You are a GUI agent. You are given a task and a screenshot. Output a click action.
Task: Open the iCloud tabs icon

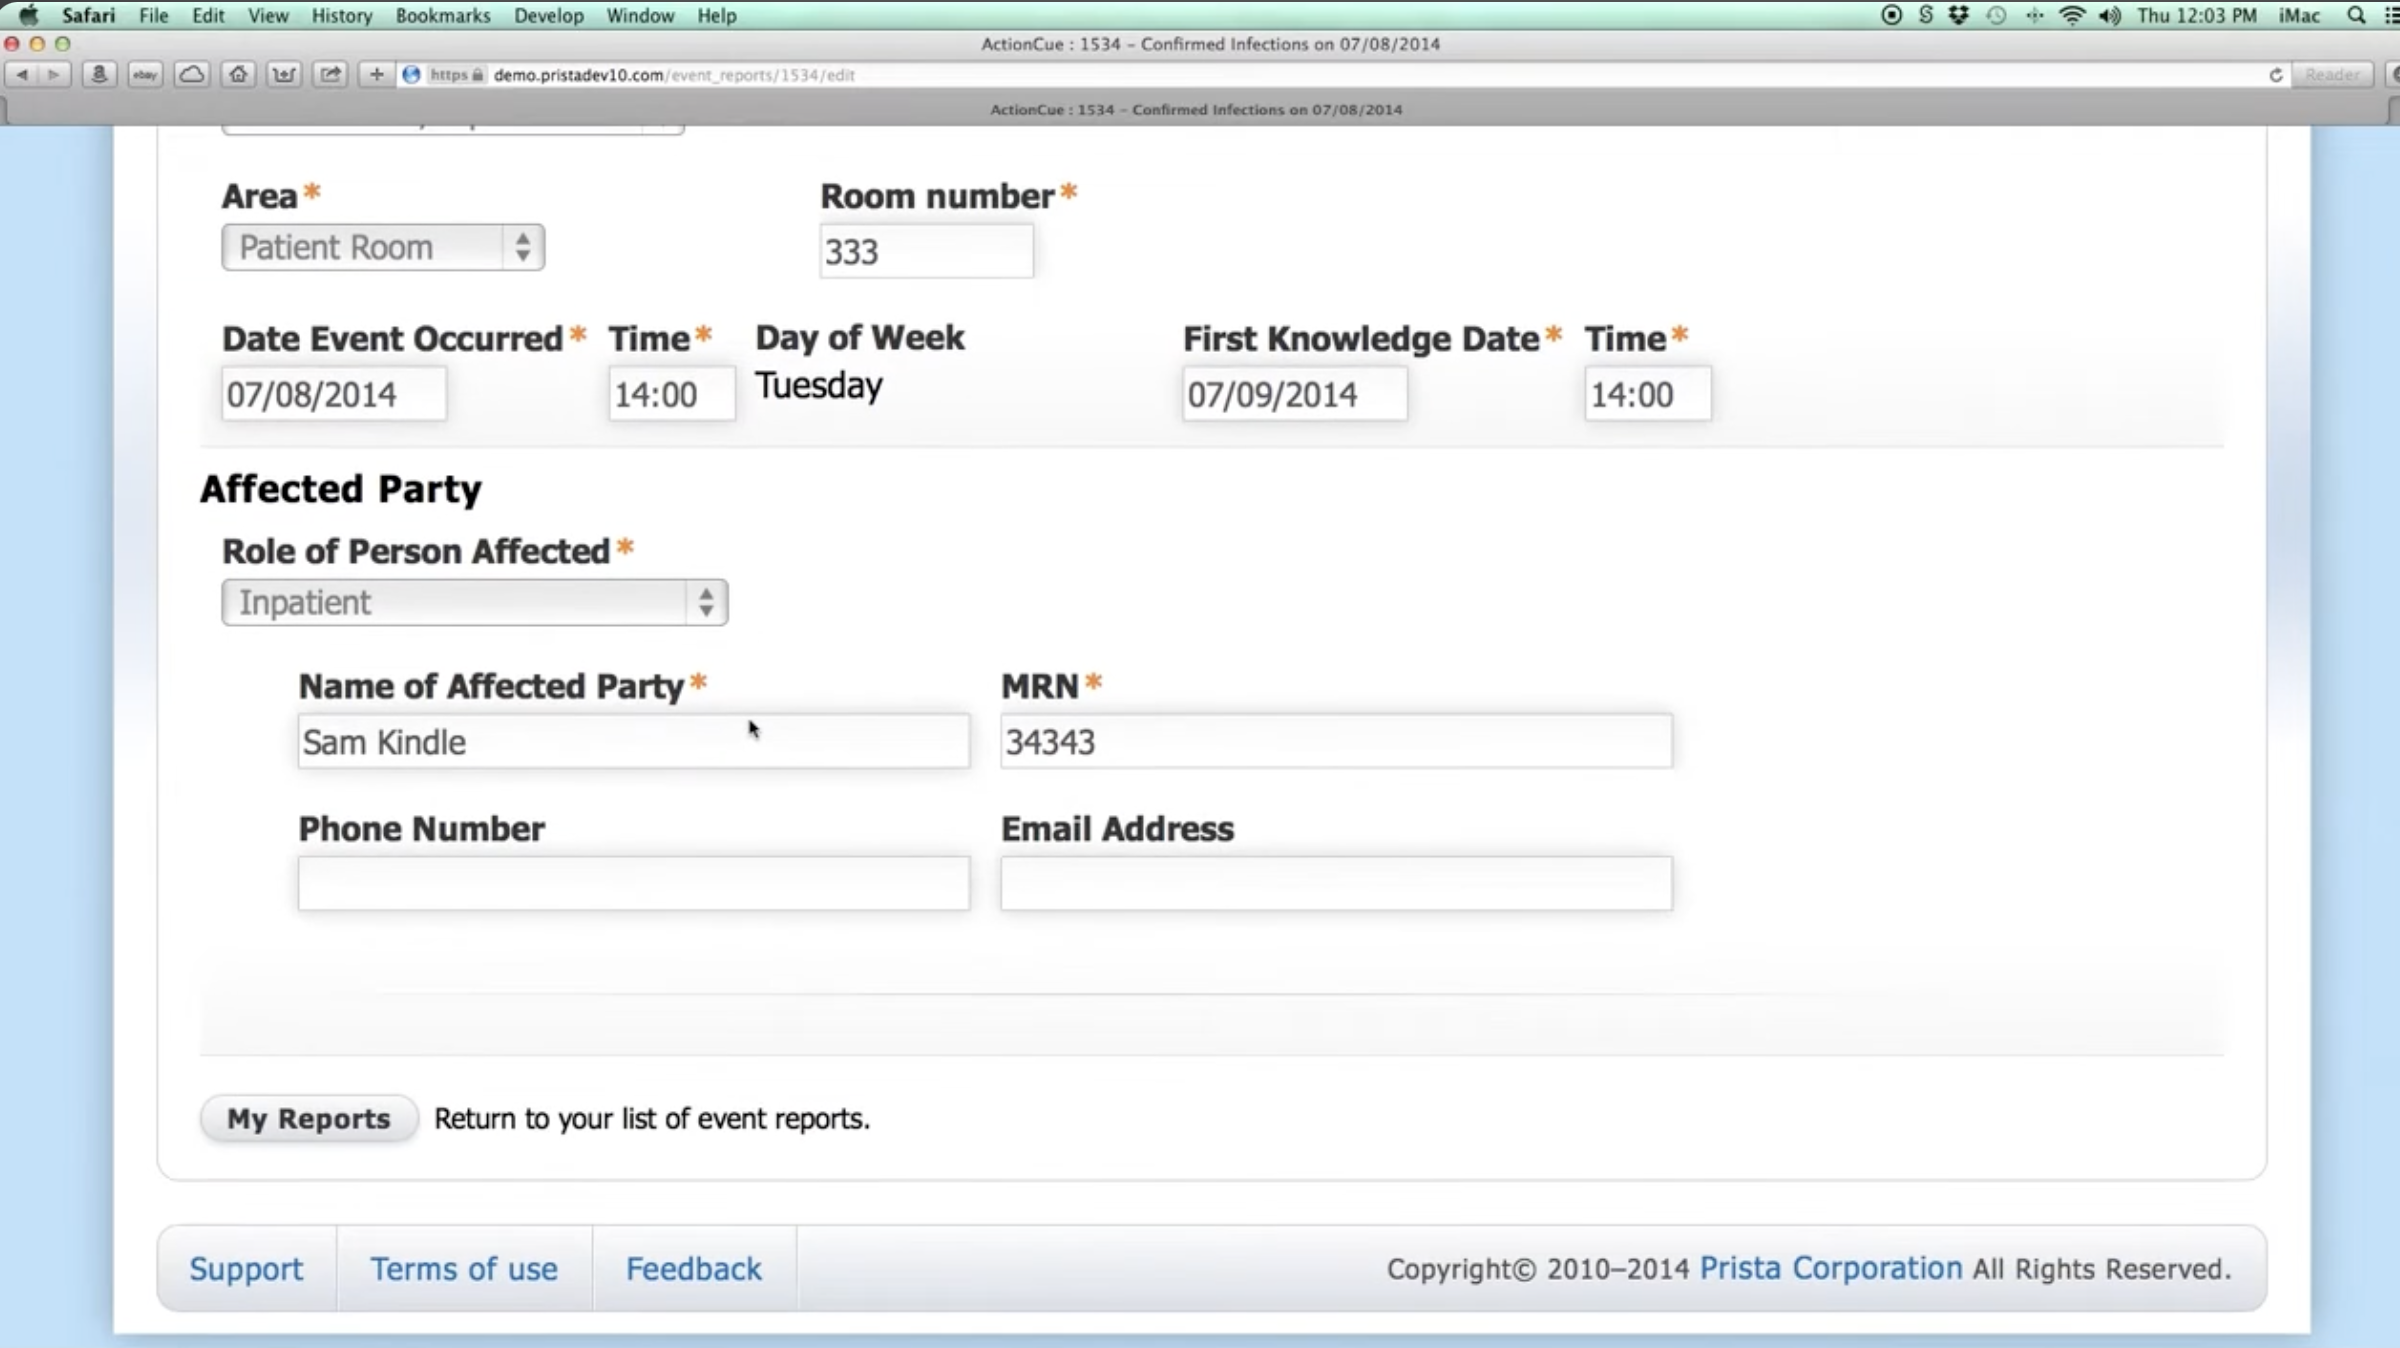coord(192,74)
